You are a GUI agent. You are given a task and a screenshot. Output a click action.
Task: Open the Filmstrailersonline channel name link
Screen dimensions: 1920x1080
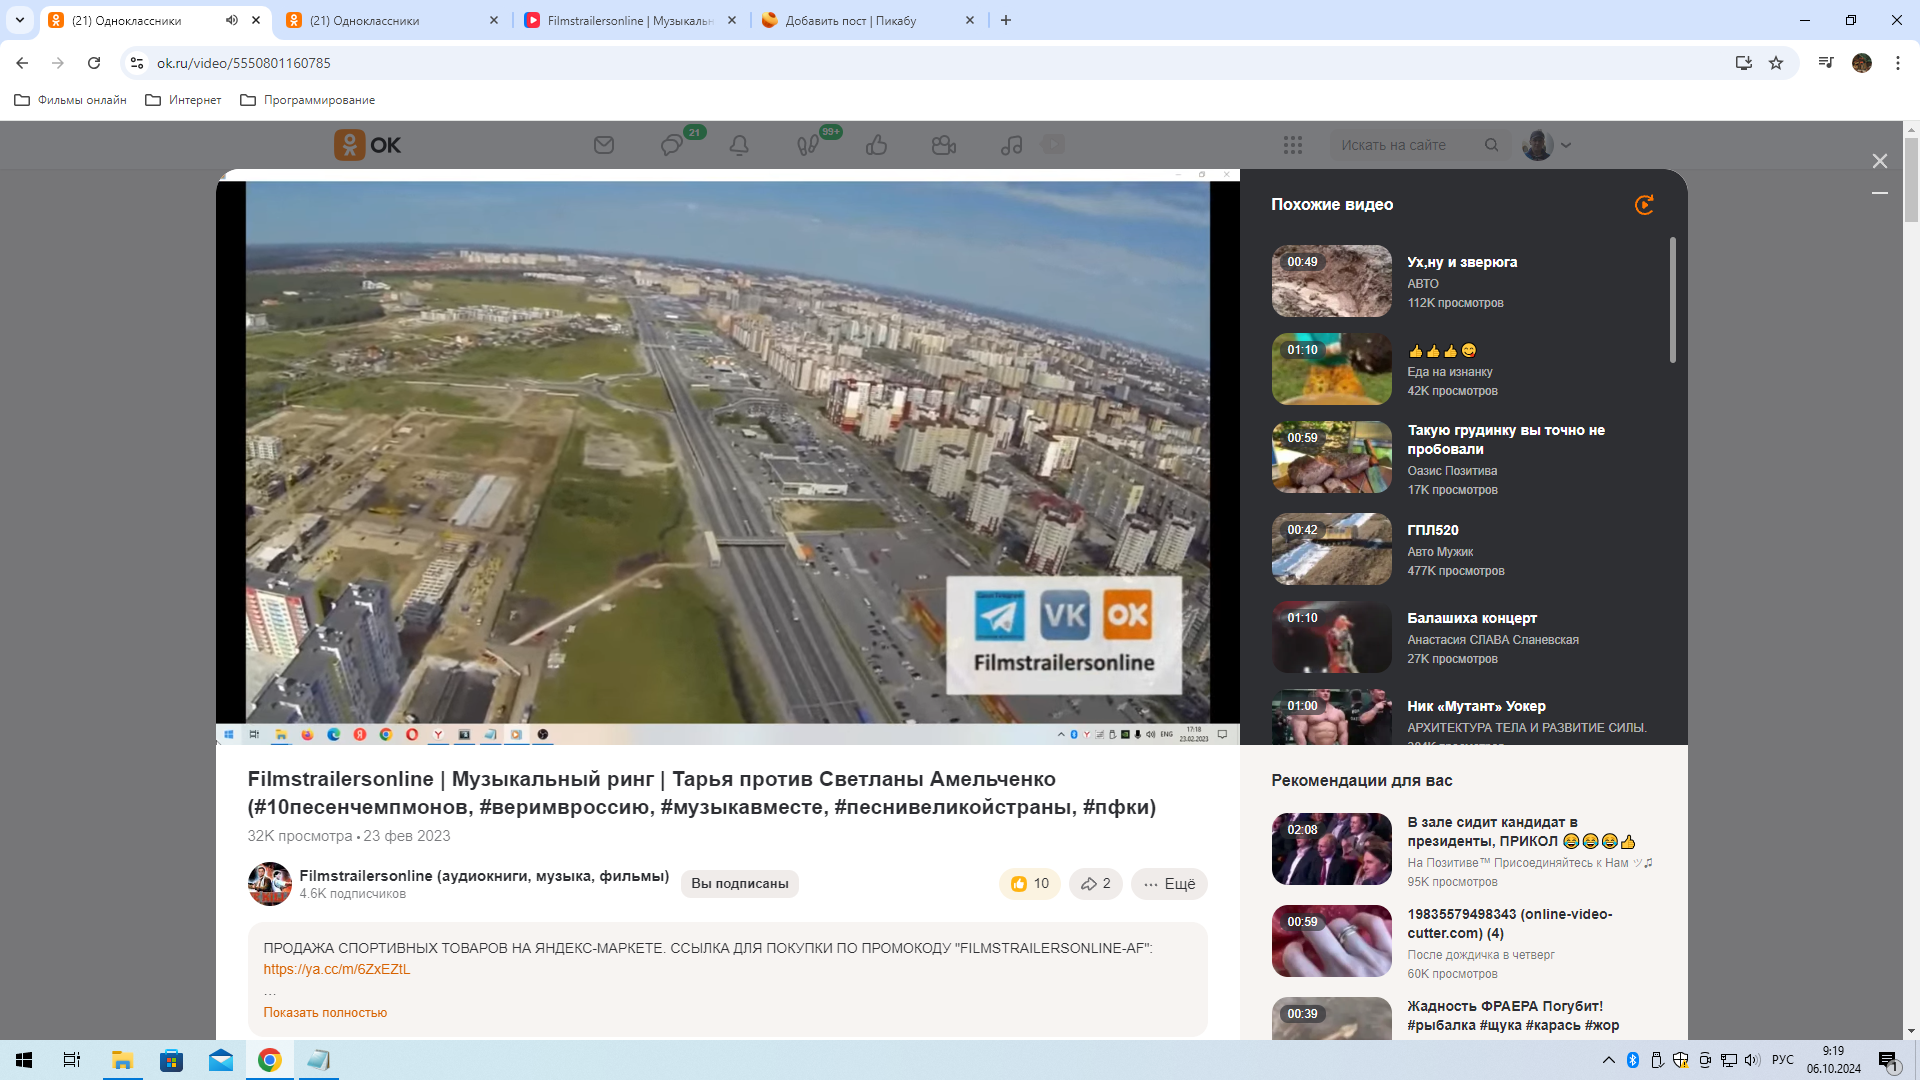[x=484, y=876]
